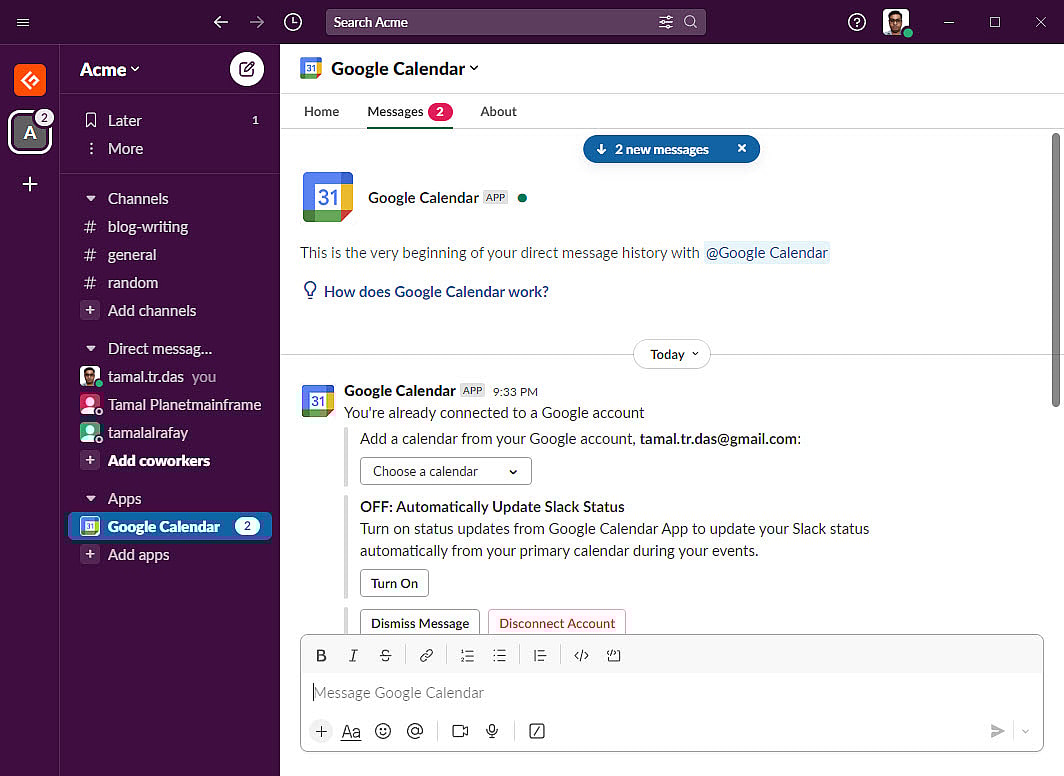This screenshot has width=1064, height=776.
Task: Open the Google Calendar header dropdown
Action: [x=405, y=69]
